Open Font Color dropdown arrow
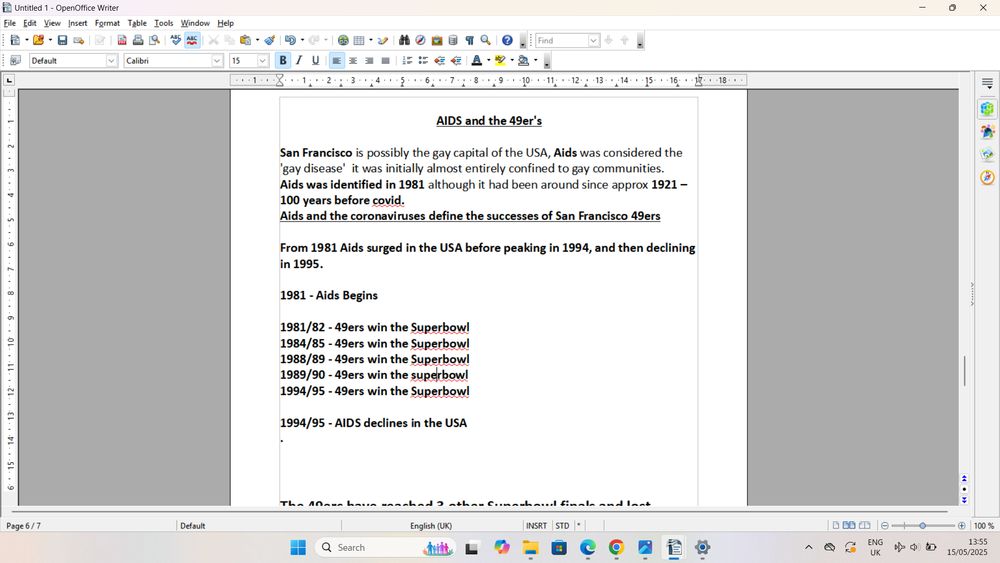 click(x=489, y=61)
